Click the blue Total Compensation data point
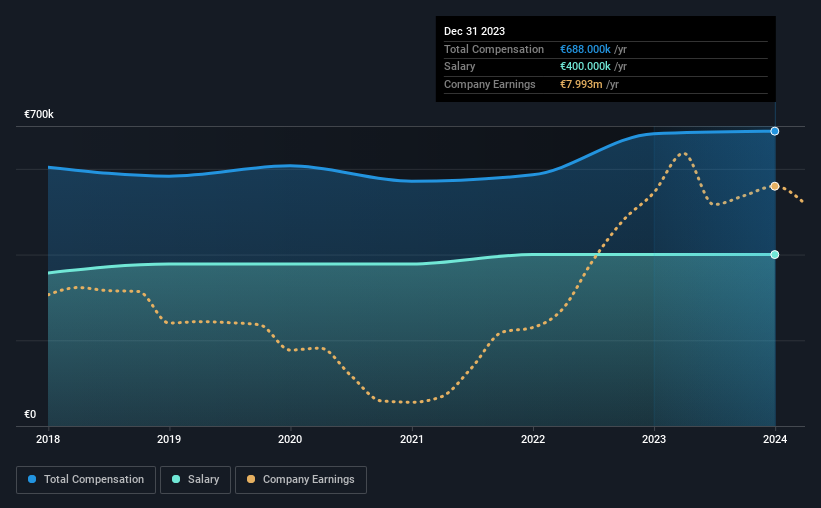This screenshot has width=821, height=508. 774,131
